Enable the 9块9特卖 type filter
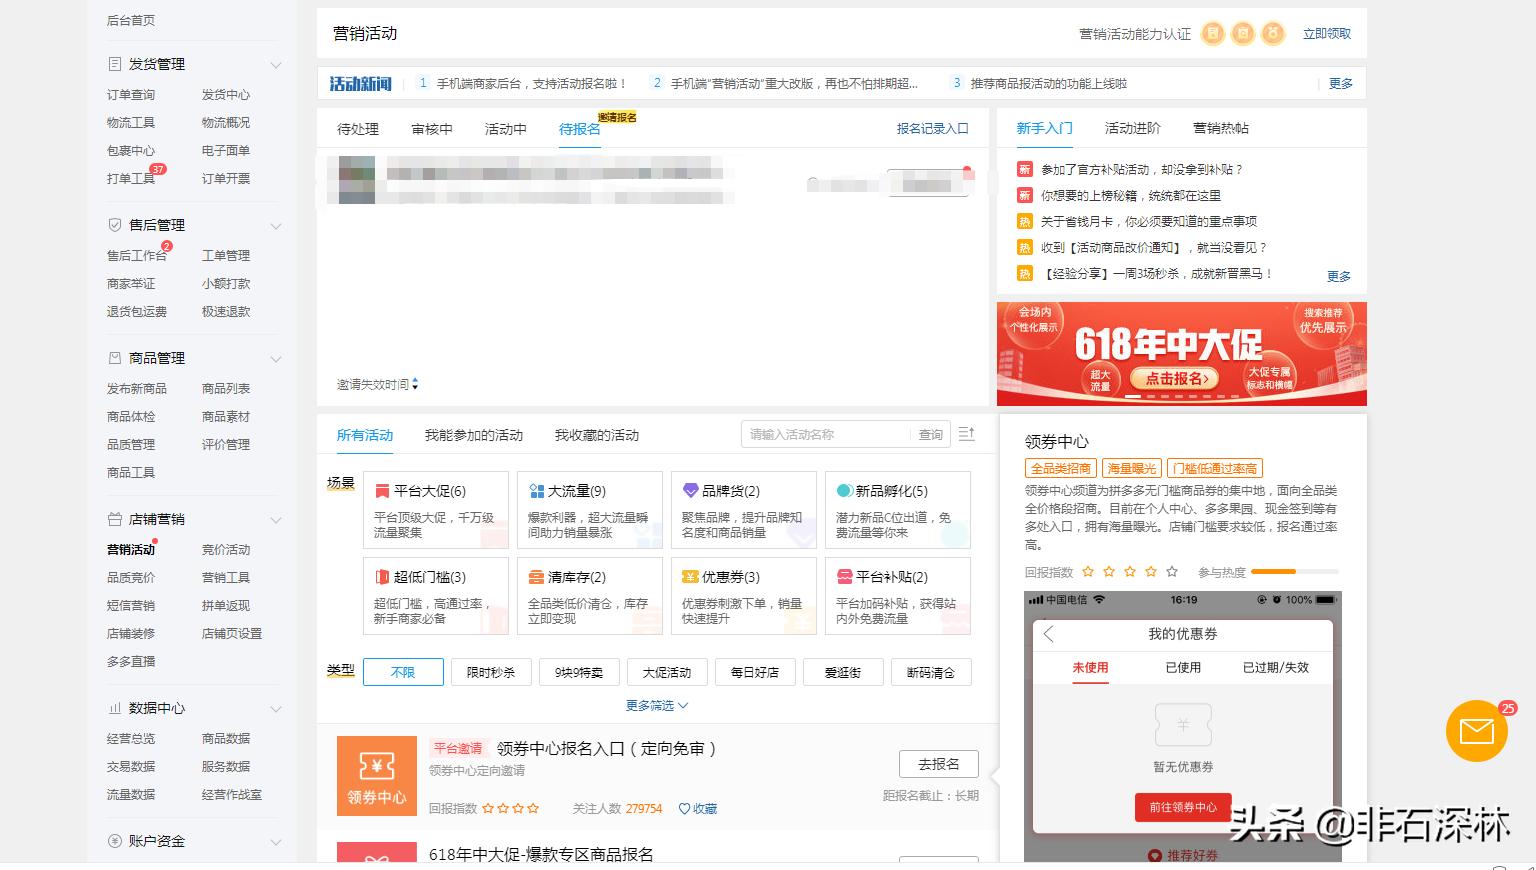Viewport: 1536px width, 870px height. pyautogui.click(x=579, y=672)
